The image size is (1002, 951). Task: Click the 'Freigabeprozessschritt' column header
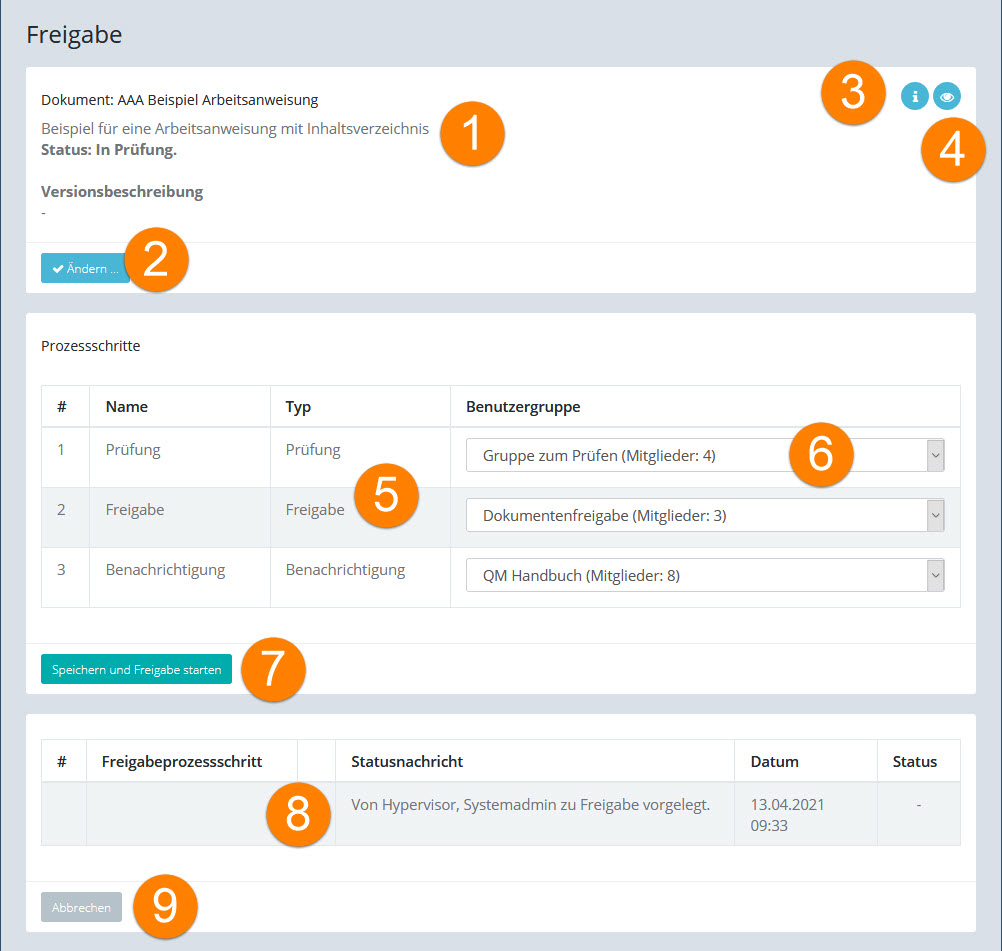coord(181,761)
